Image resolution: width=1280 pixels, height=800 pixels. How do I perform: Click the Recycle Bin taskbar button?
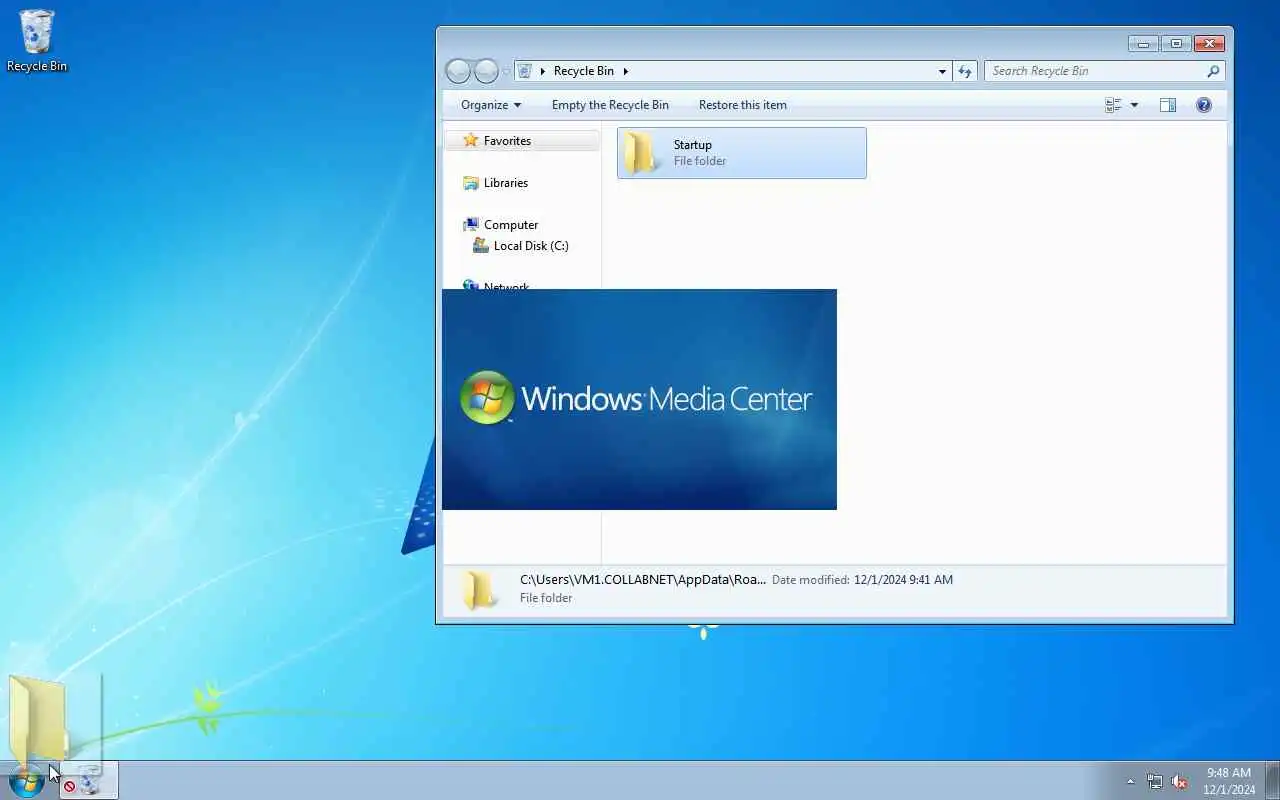[89, 780]
